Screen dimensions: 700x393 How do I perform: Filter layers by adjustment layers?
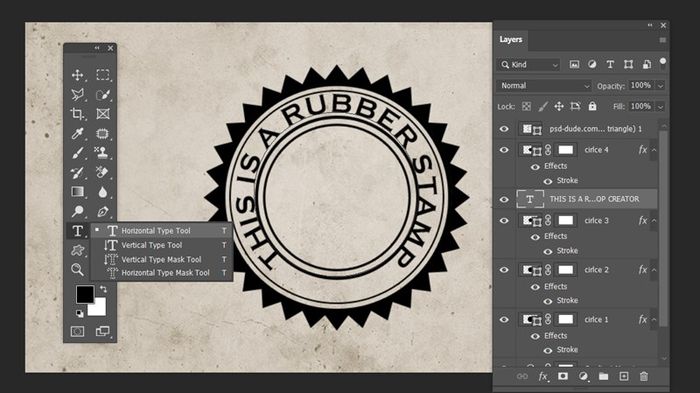(592, 65)
